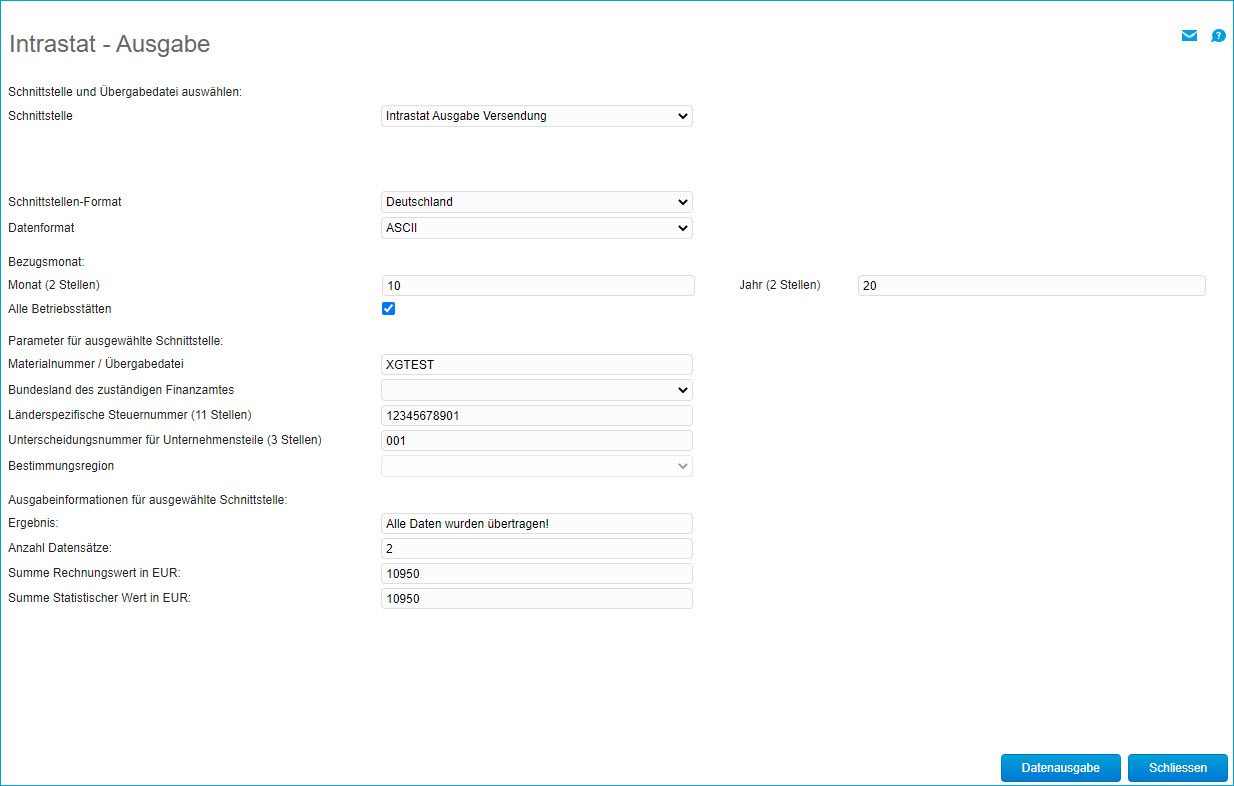The image size is (1234, 786).
Task: Click the Intrastat - Ausgabe page heading
Action: tap(109, 44)
